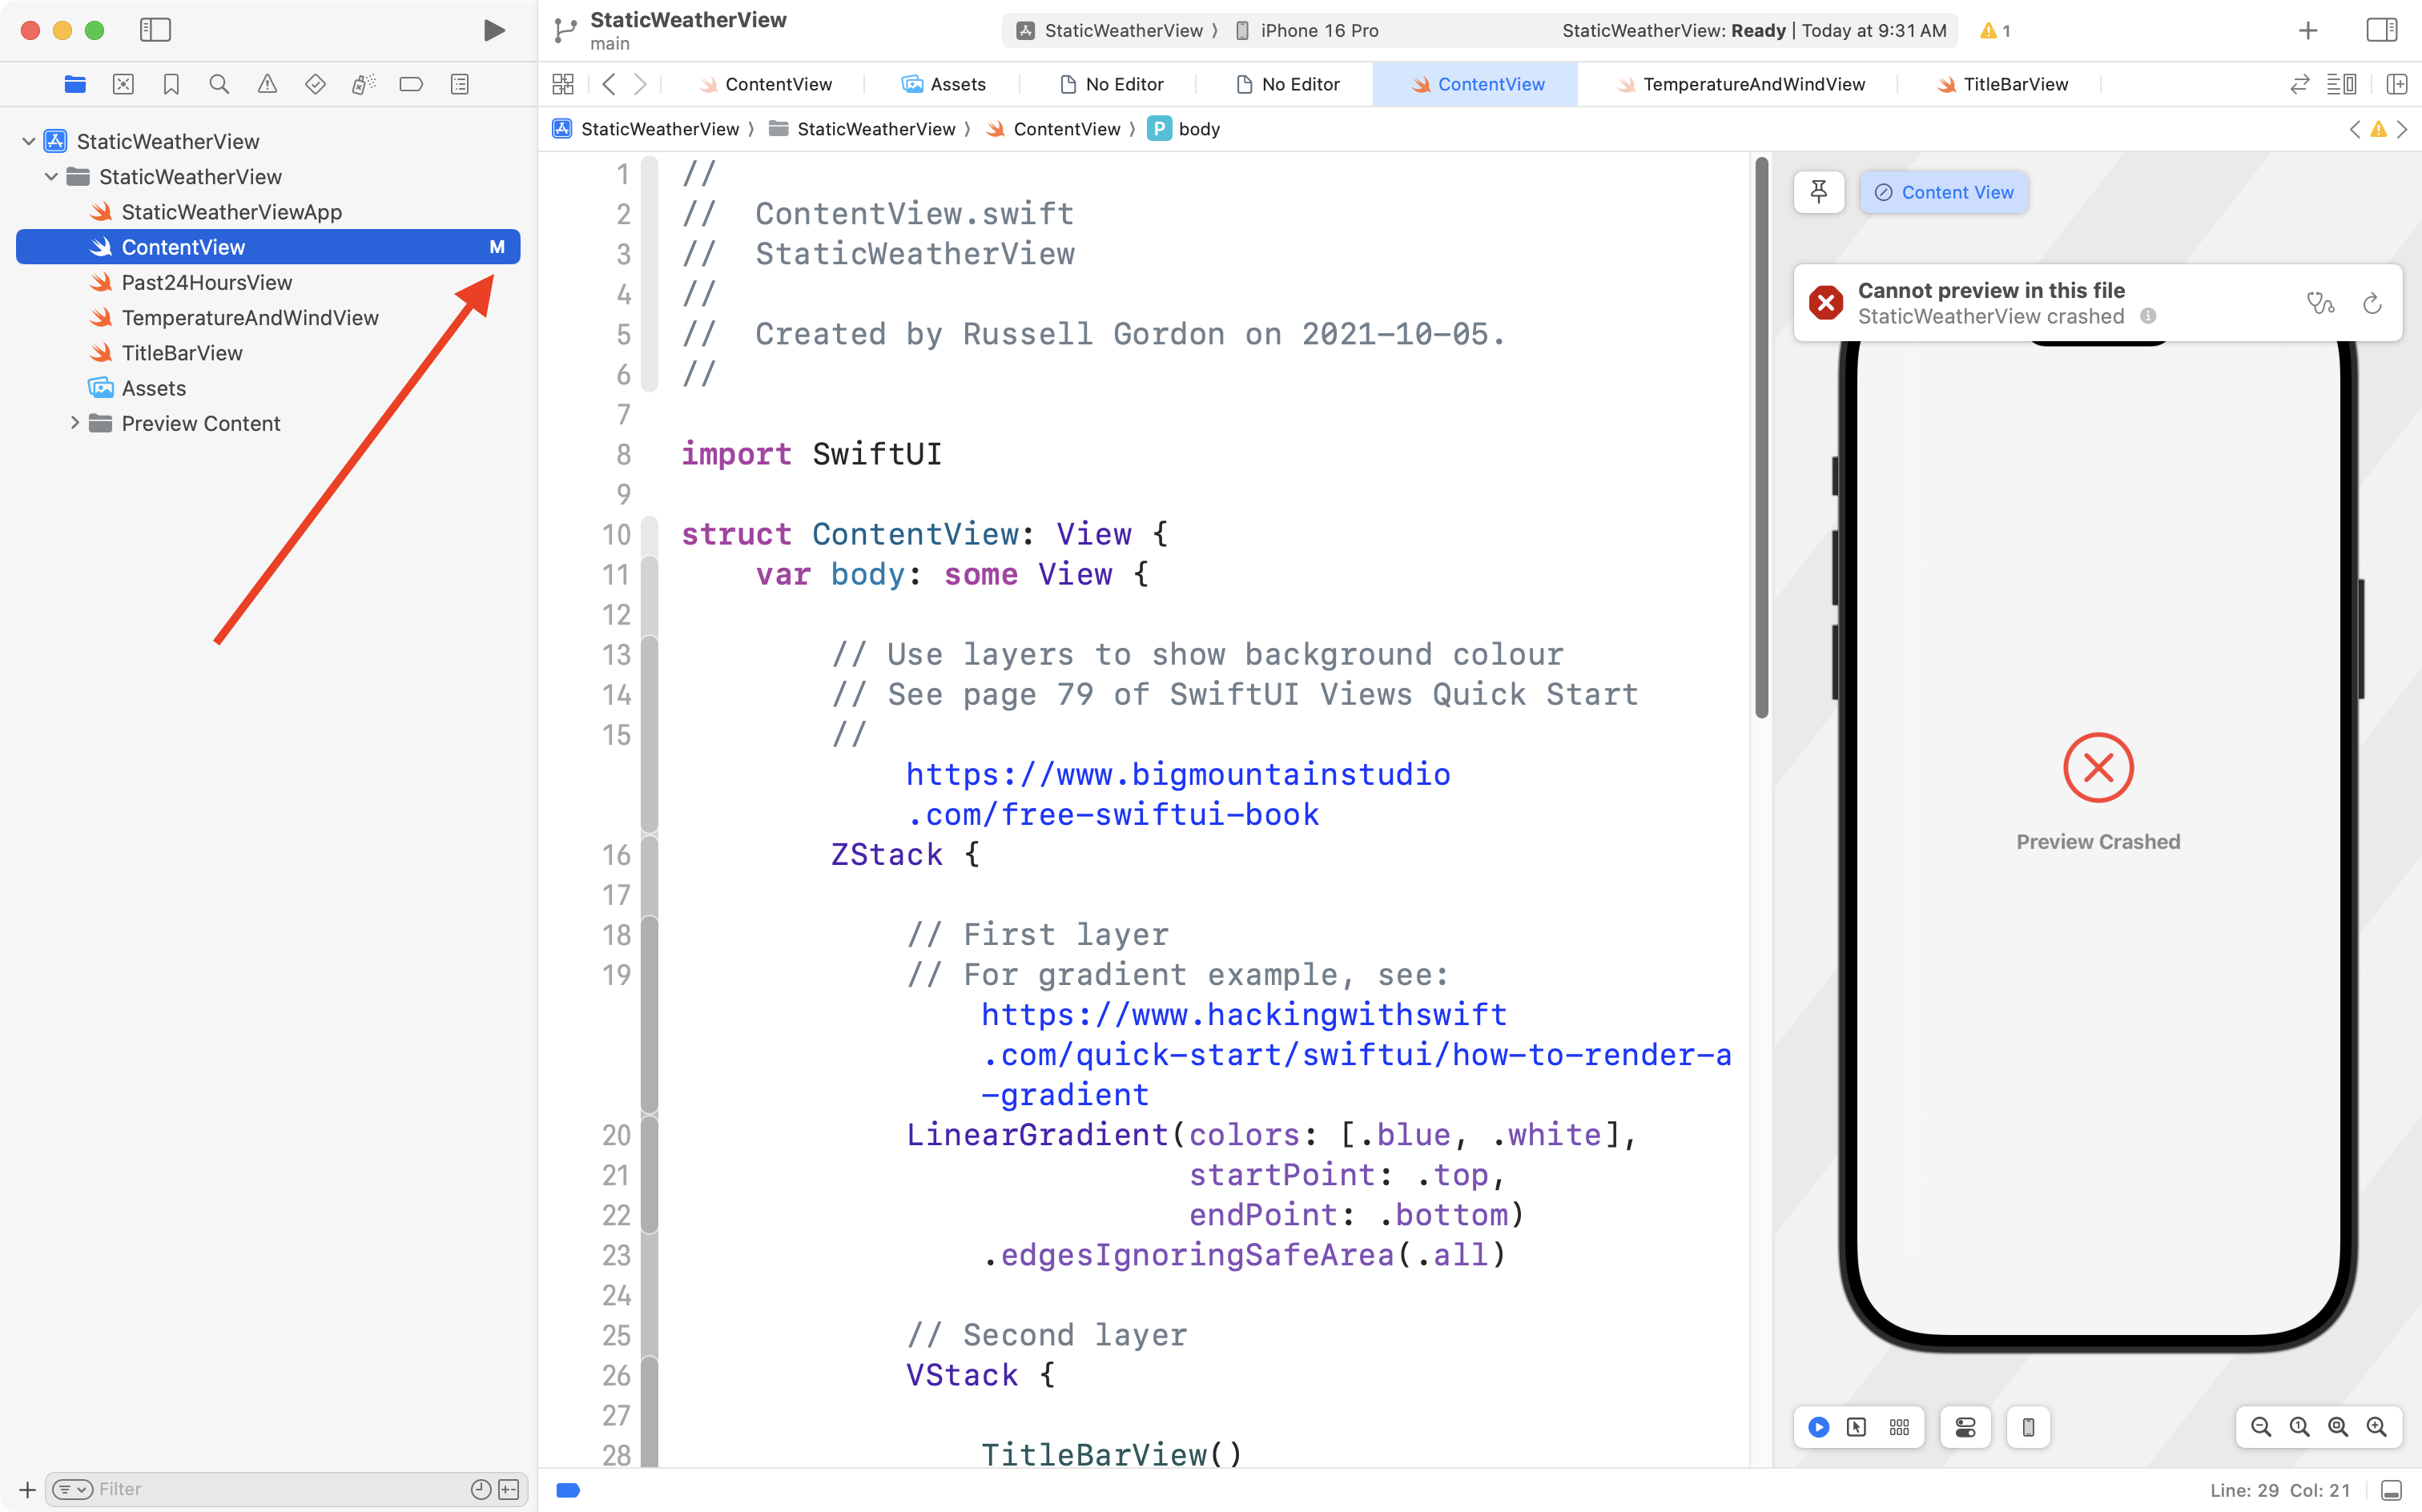This screenshot has height=1512, width=2422.
Task: Open the Find navigator magnifier icon
Action: point(219,84)
